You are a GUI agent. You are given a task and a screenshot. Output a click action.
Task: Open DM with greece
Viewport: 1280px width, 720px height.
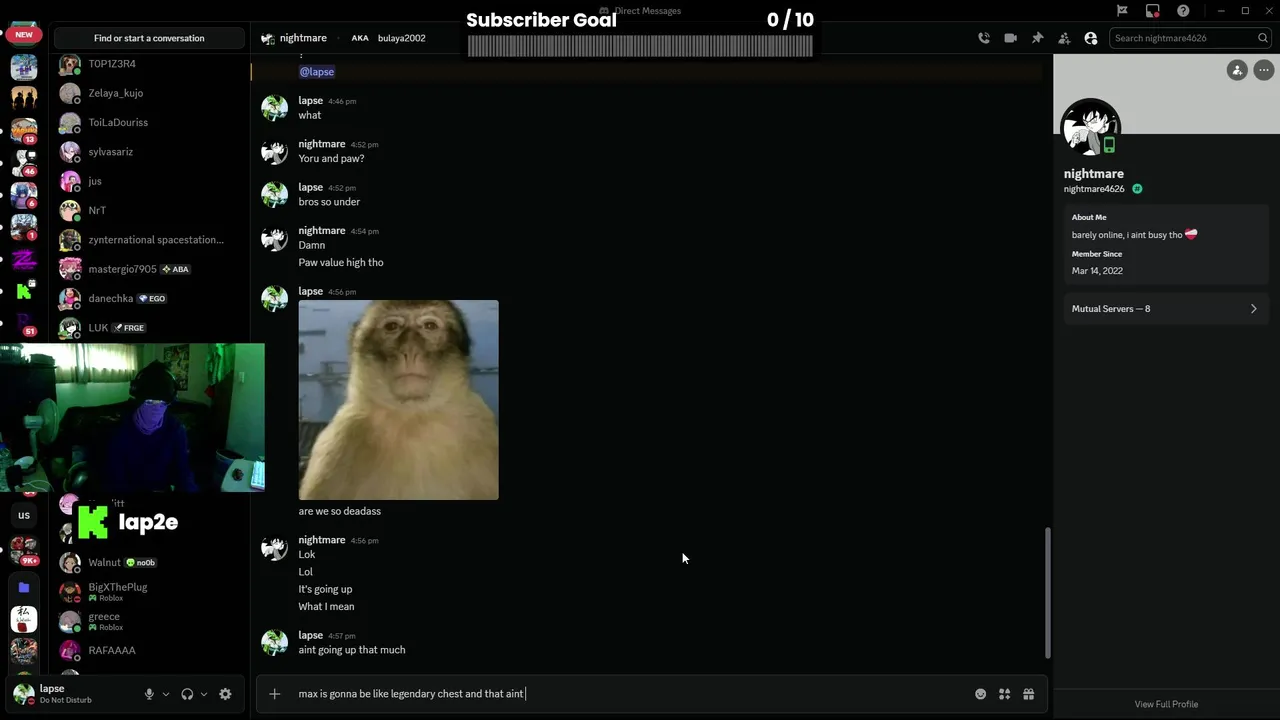(149, 621)
